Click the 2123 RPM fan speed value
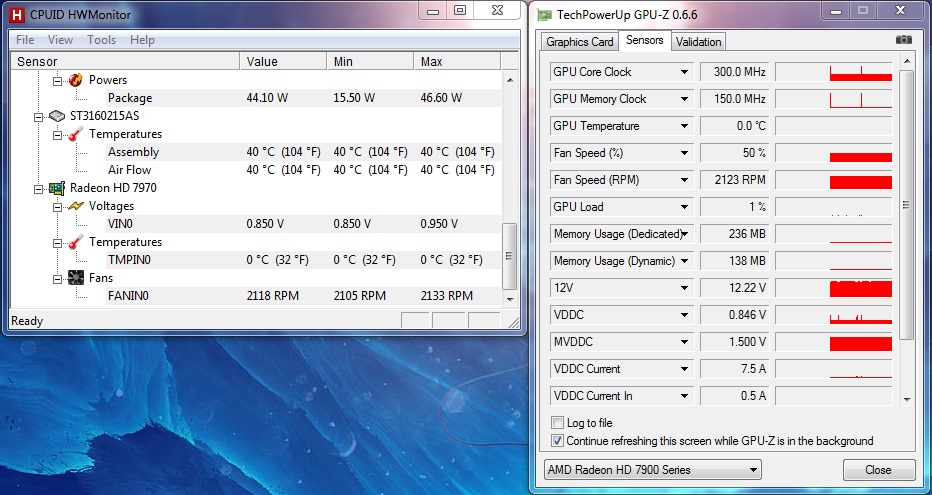Viewport: 932px width, 495px height. pos(735,180)
